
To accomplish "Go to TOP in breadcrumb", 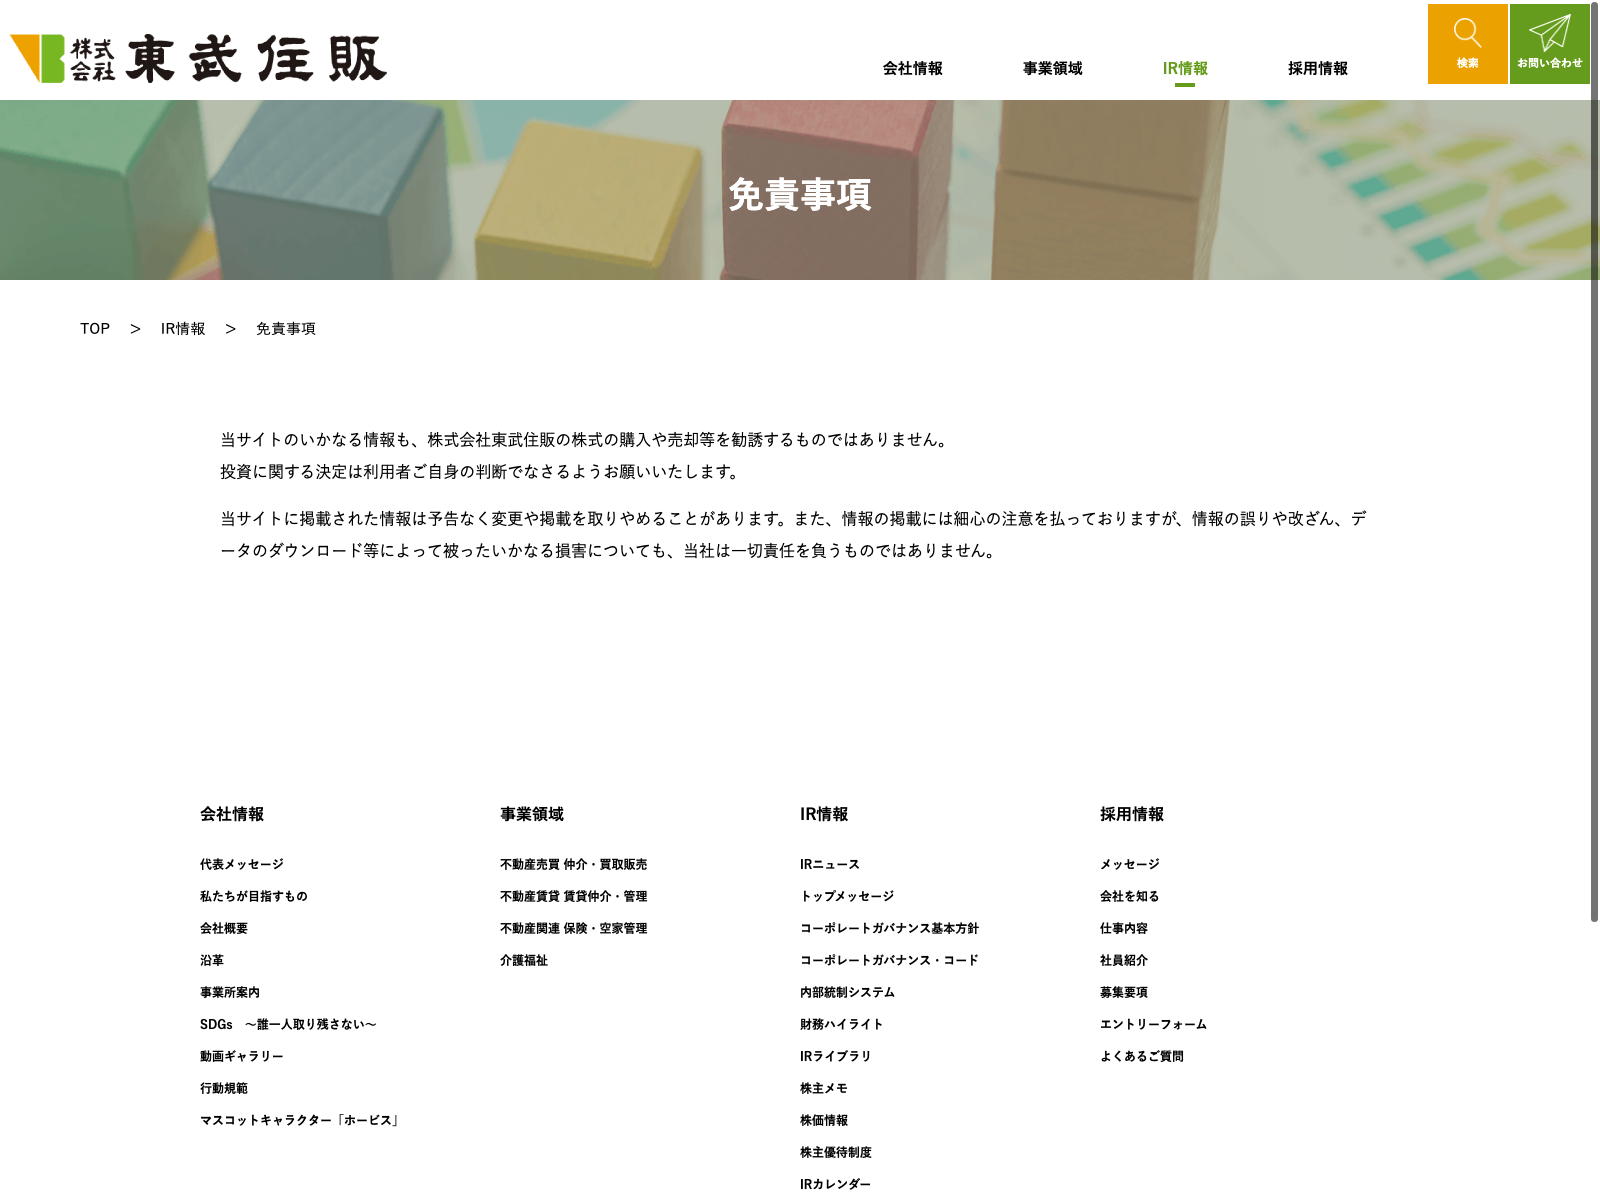I will [x=95, y=329].
